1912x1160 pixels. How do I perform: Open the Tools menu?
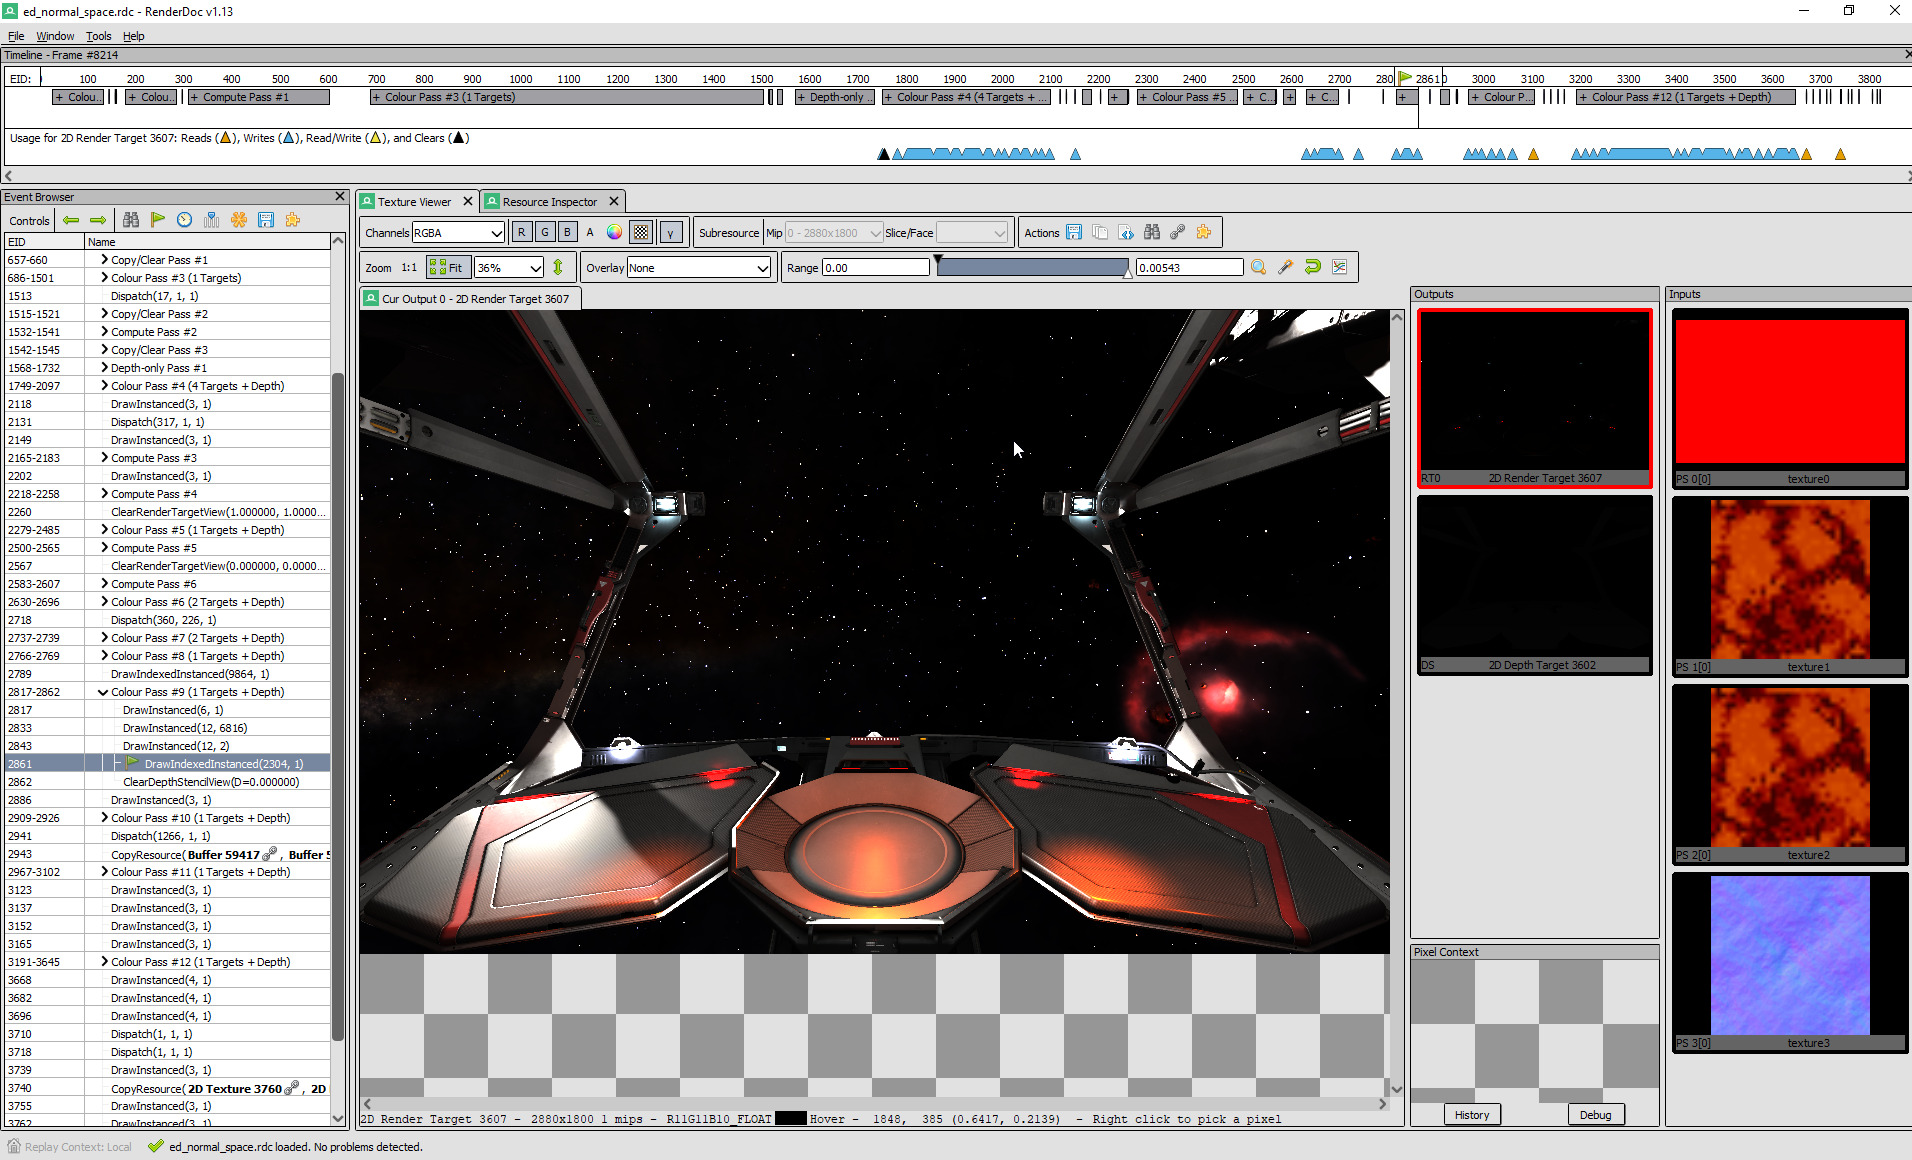[98, 36]
